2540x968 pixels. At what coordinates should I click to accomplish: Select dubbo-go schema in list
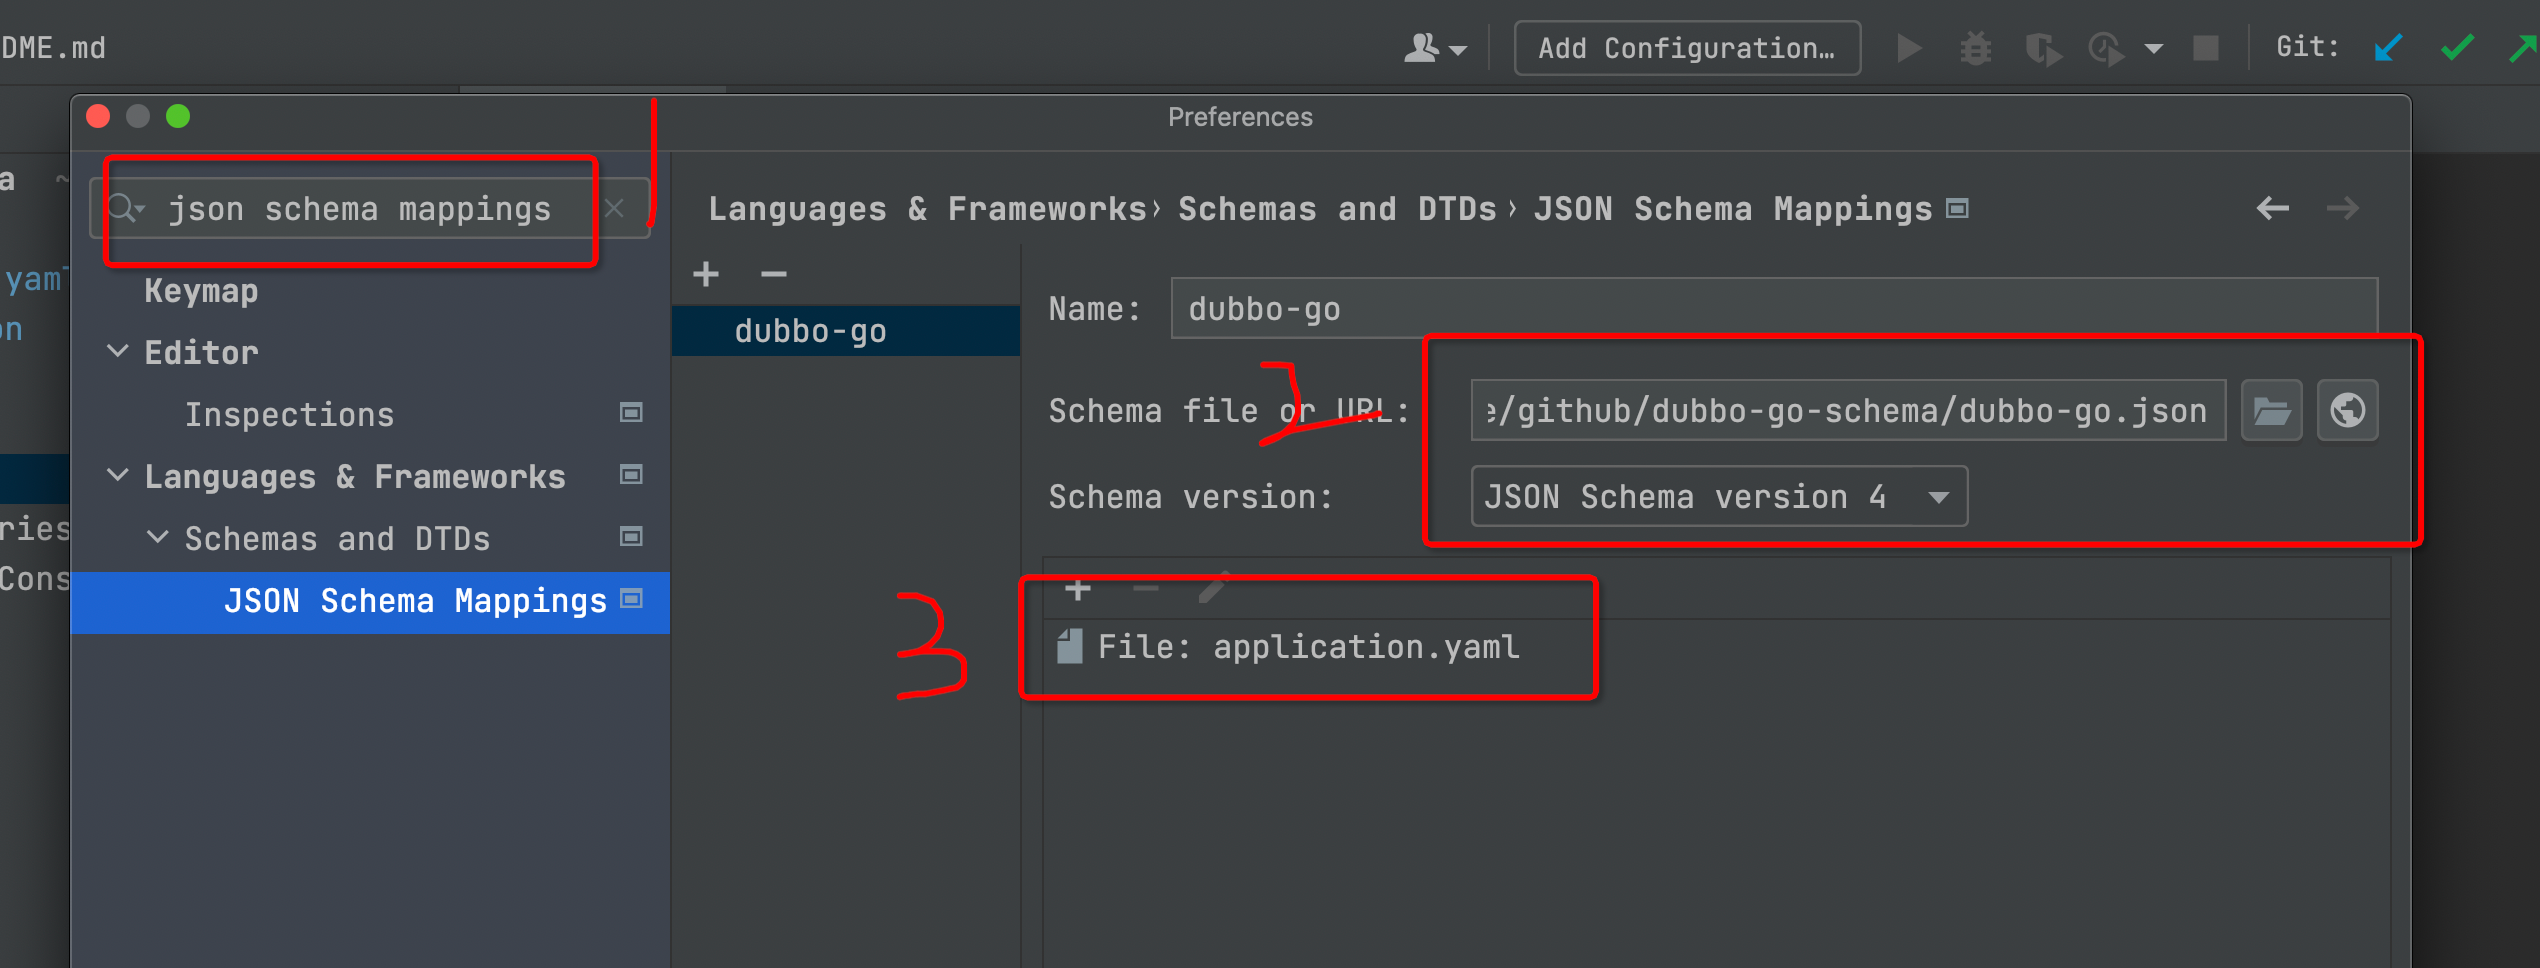pyautogui.click(x=846, y=331)
